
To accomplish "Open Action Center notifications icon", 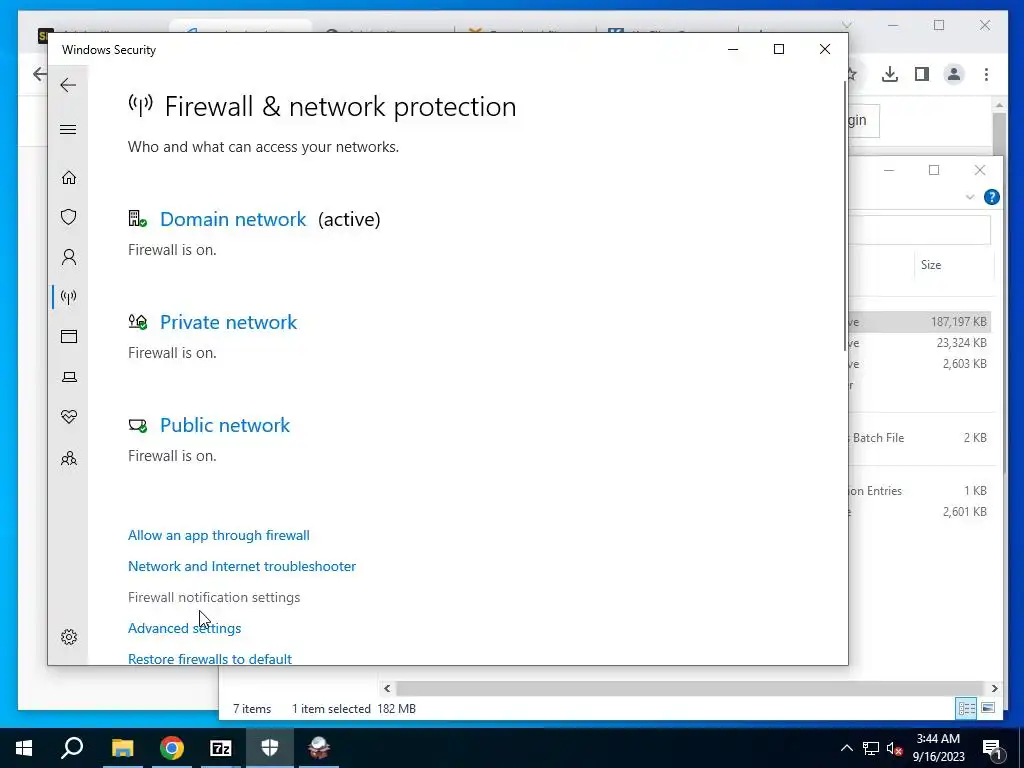I will (x=992, y=748).
